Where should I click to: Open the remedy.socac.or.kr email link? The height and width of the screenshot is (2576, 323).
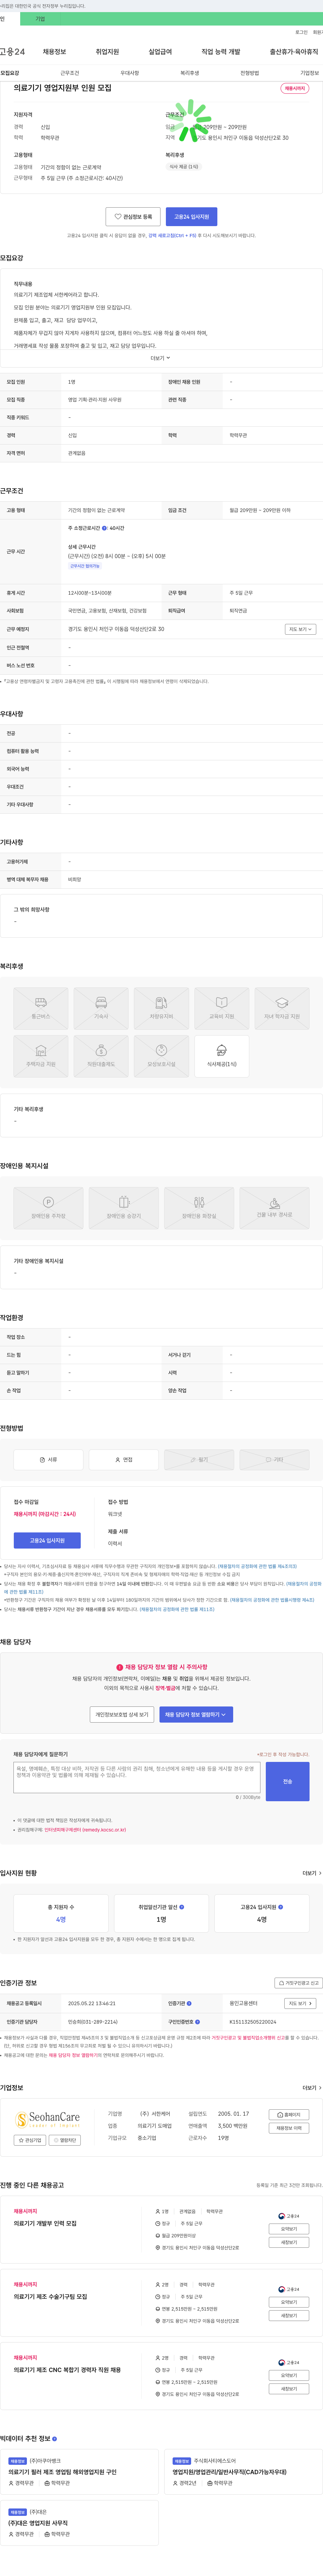[85, 1830]
